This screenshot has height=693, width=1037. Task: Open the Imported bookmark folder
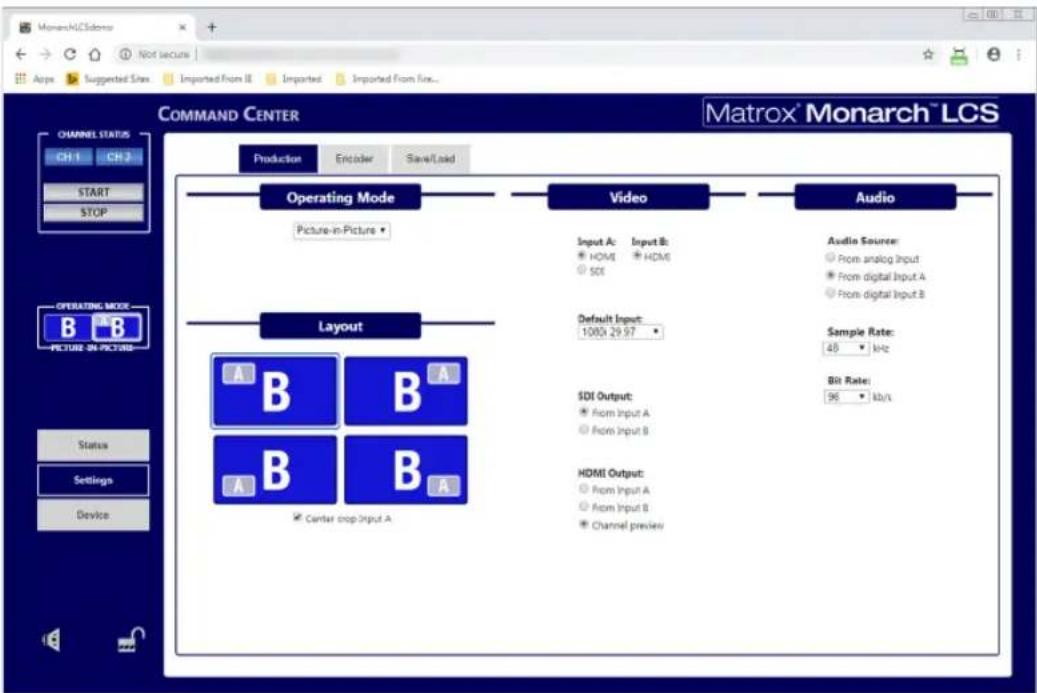coord(294,79)
